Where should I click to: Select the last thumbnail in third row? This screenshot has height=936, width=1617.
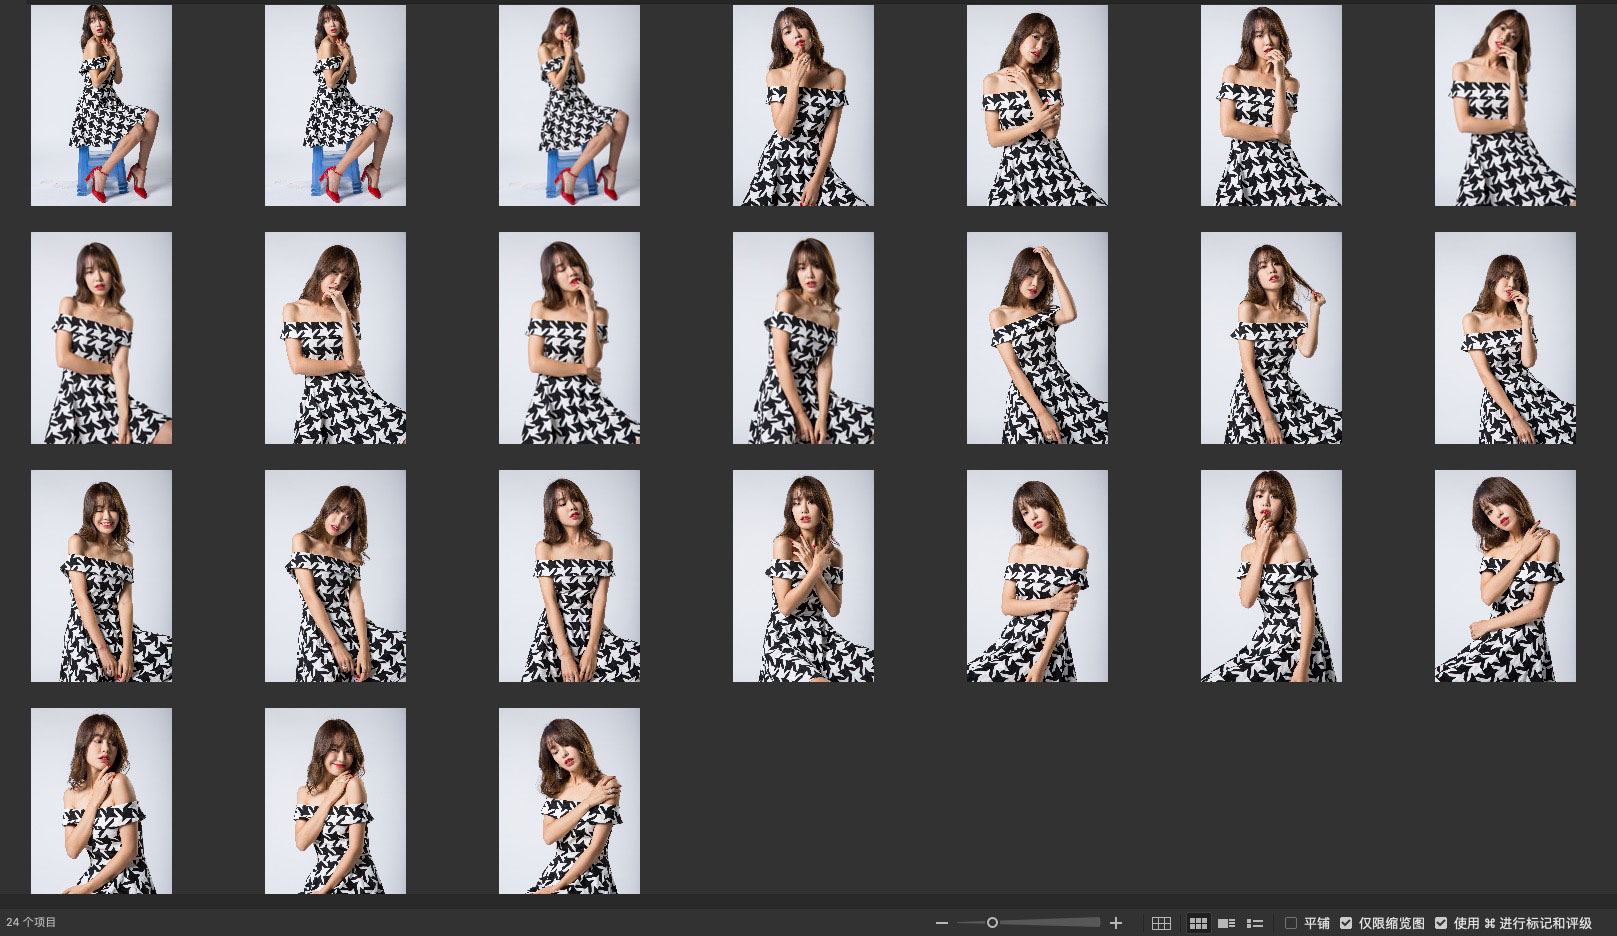[x=1505, y=576]
